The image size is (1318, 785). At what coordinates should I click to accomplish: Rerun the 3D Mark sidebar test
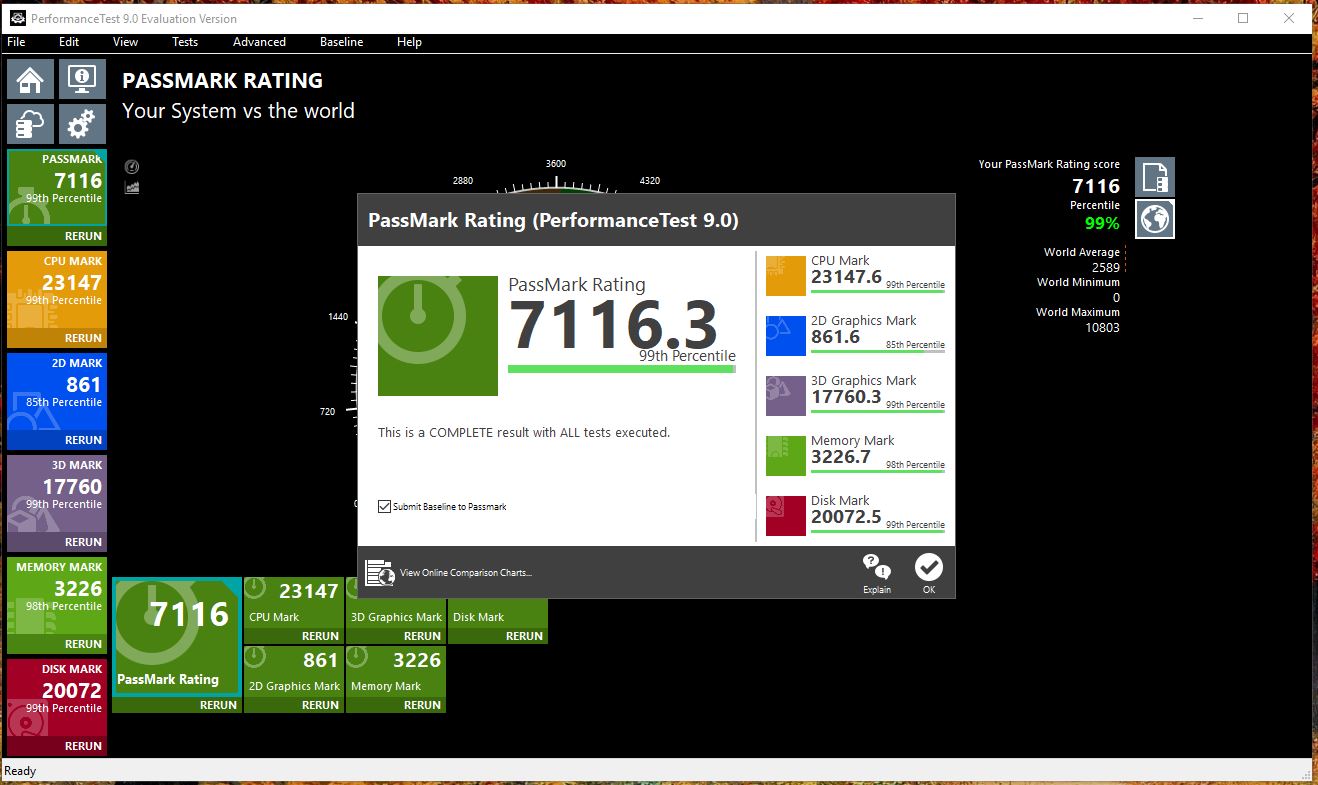(x=83, y=542)
